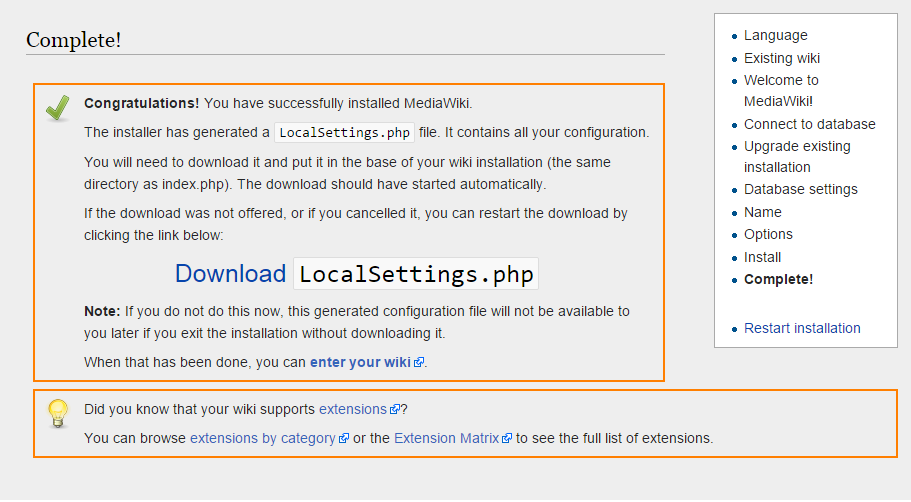This screenshot has width=911, height=502.
Task: Open the 'enter your wiki' link
Action: point(360,362)
